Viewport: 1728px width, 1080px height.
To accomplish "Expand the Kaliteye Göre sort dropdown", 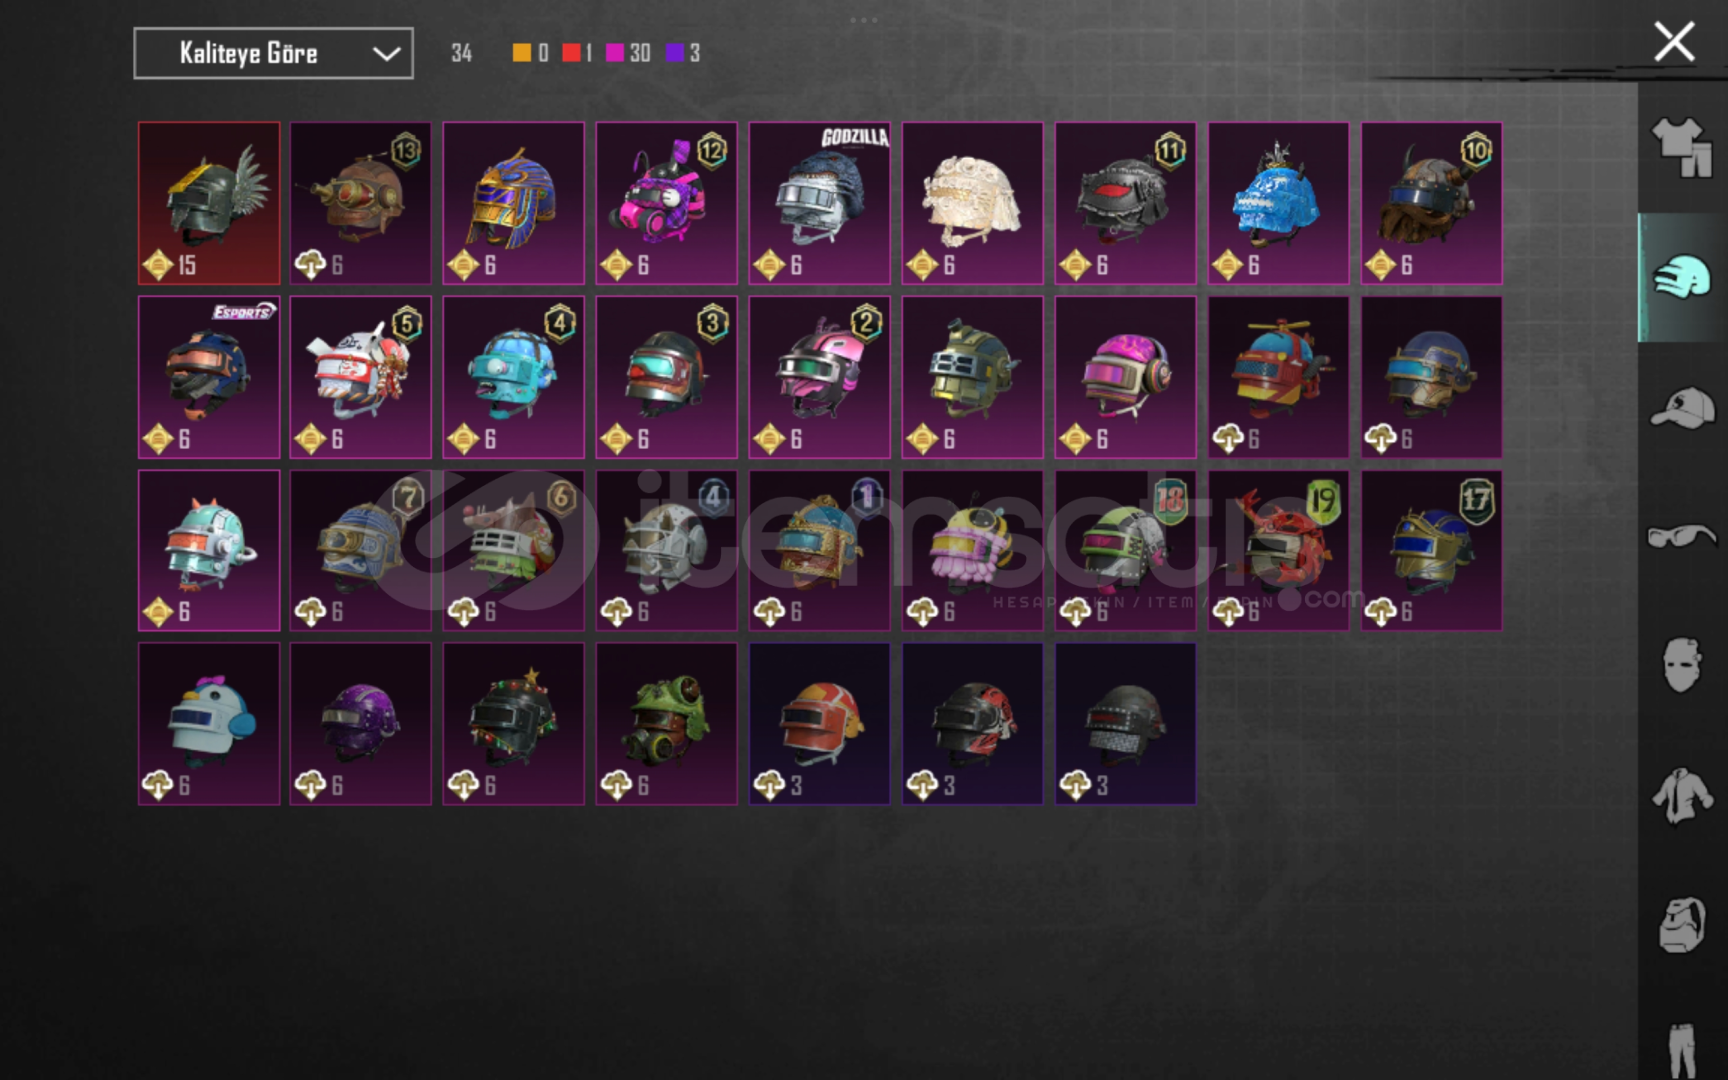I will click(273, 53).
